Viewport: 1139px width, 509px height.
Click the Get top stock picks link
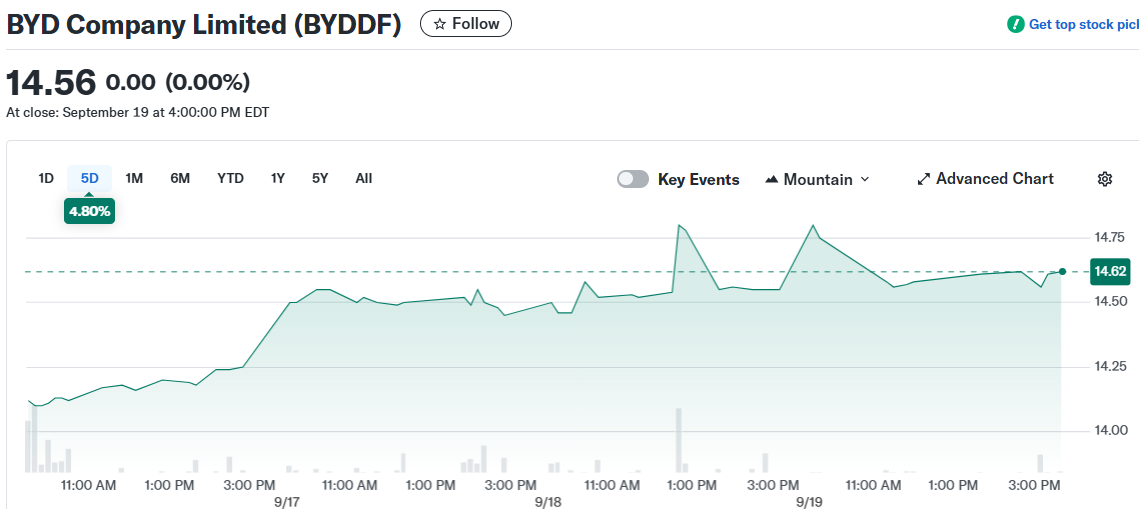[x=1084, y=24]
